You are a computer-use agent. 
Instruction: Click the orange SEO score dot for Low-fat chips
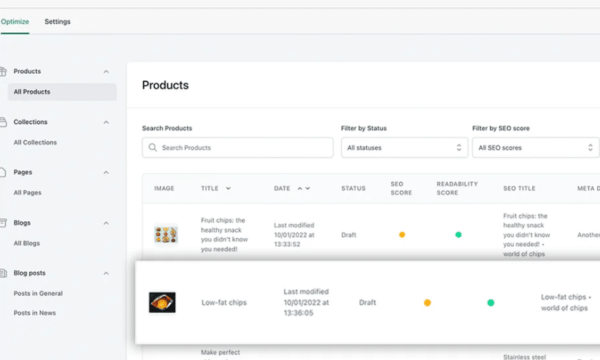(427, 303)
